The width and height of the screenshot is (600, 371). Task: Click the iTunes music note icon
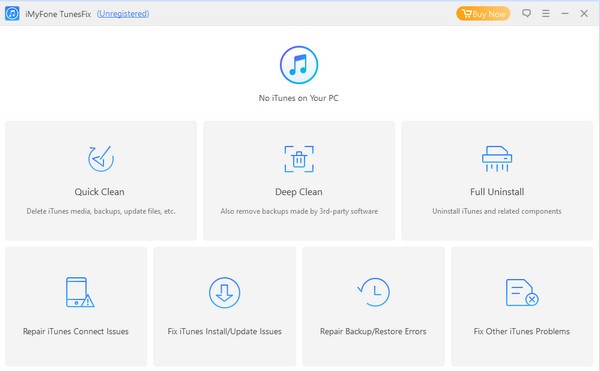299,65
